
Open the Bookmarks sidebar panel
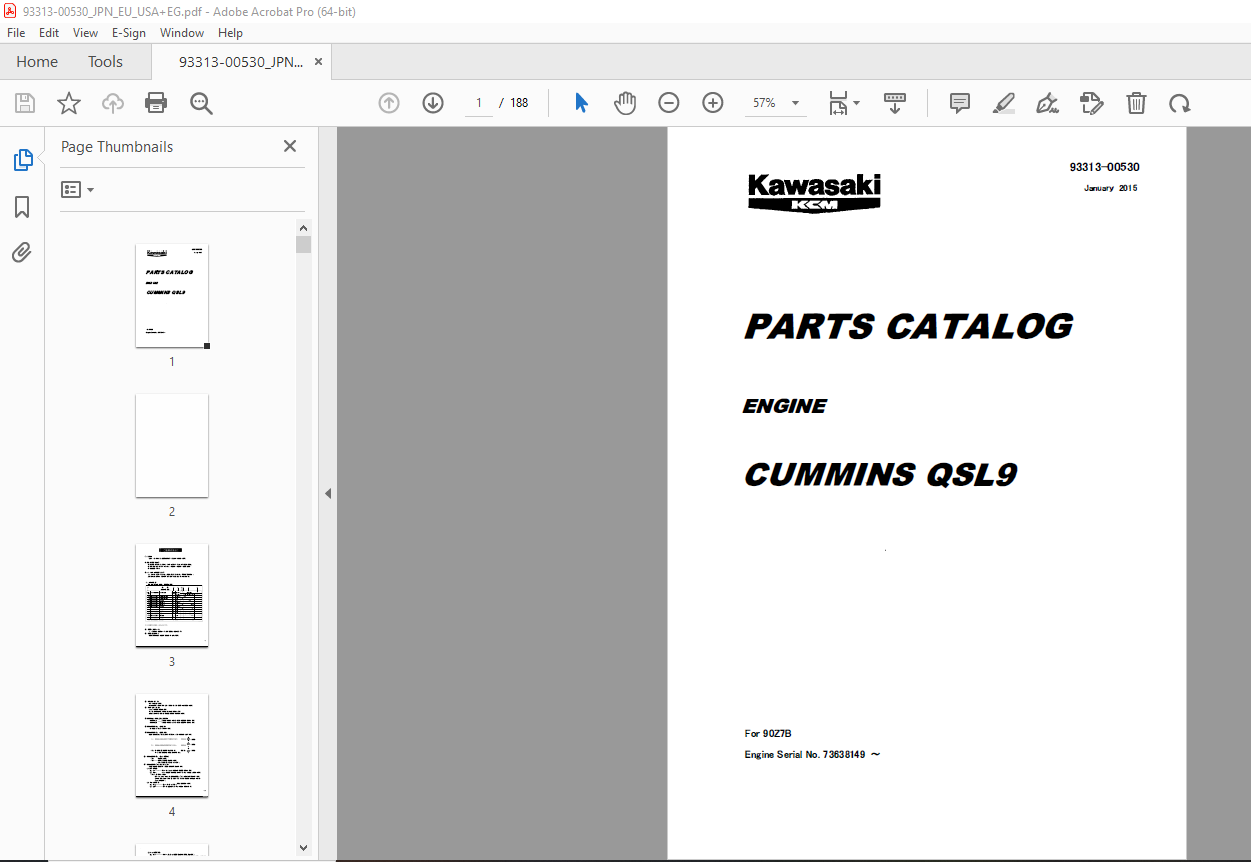(x=22, y=207)
